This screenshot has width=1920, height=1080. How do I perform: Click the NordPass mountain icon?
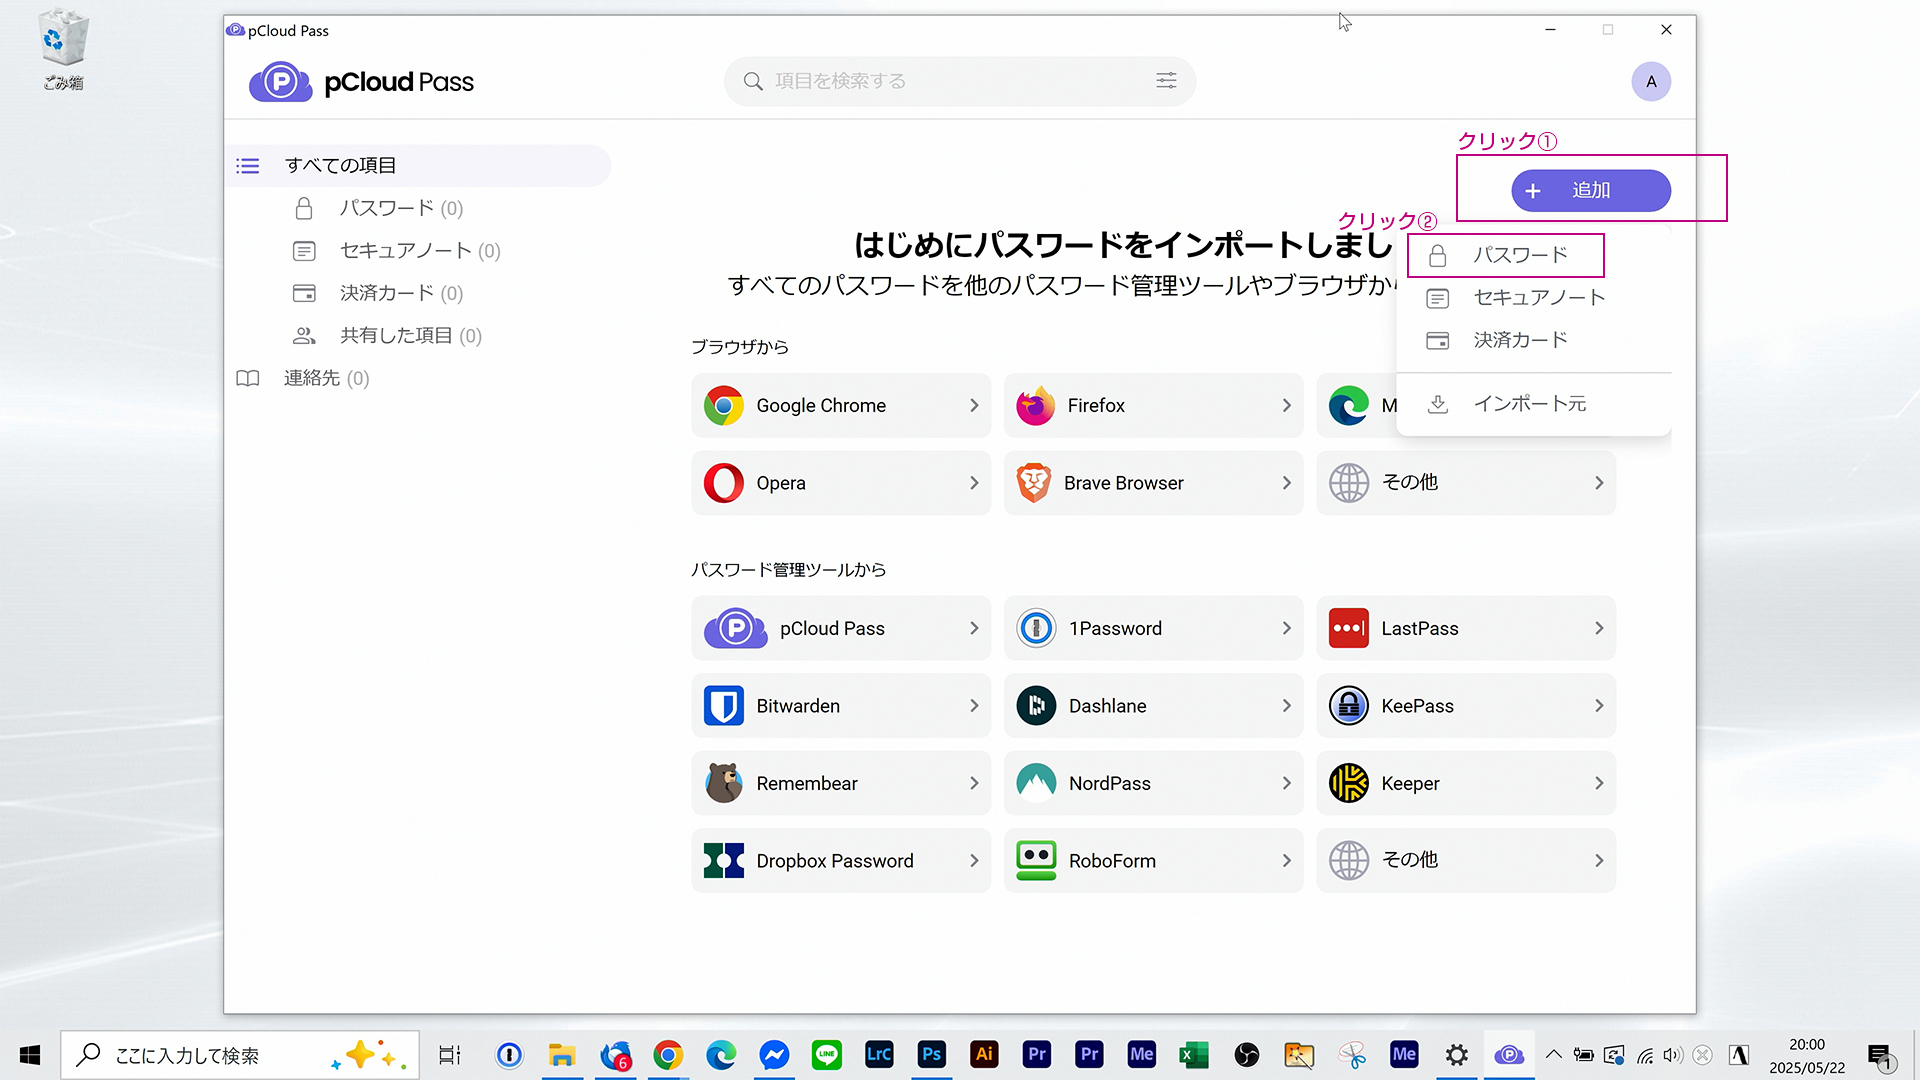point(1036,783)
